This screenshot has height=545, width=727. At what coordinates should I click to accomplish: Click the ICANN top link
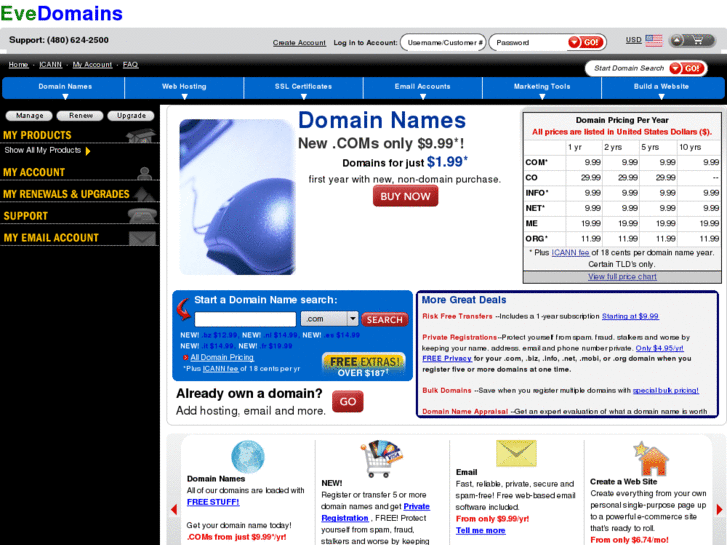click(x=51, y=64)
